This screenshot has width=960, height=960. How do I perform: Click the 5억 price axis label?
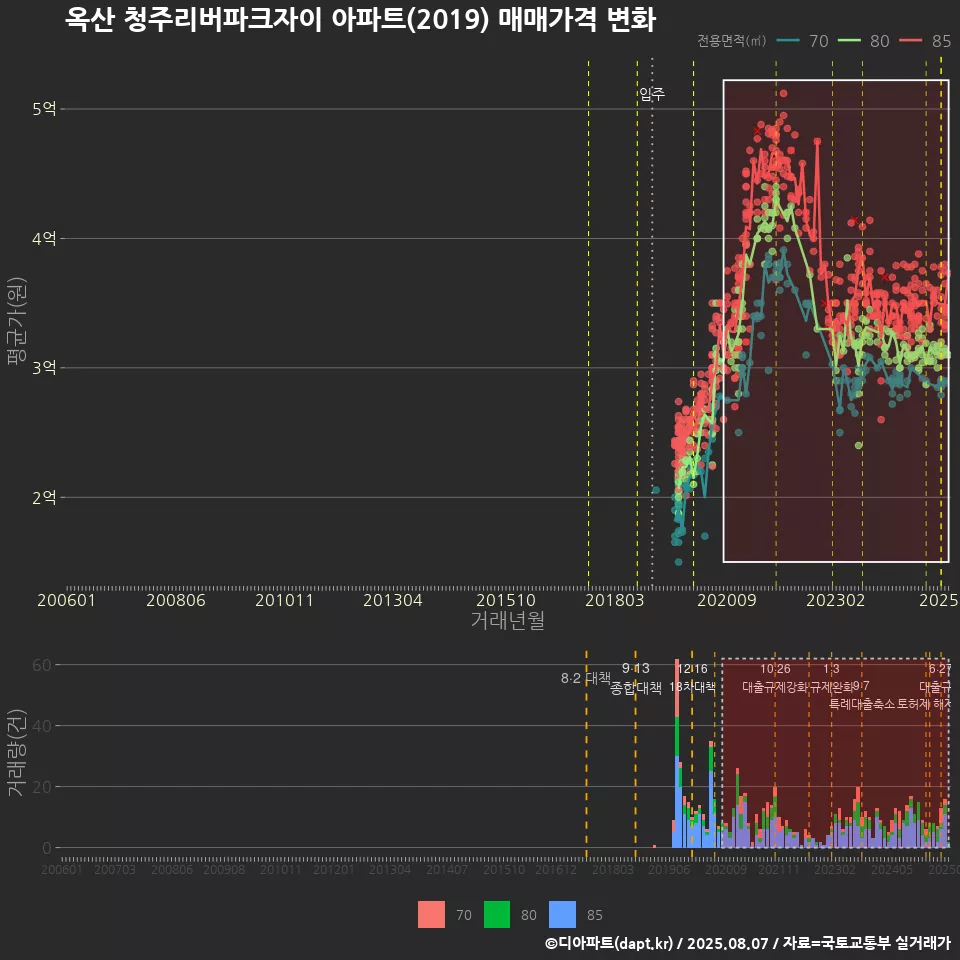coord(44,108)
